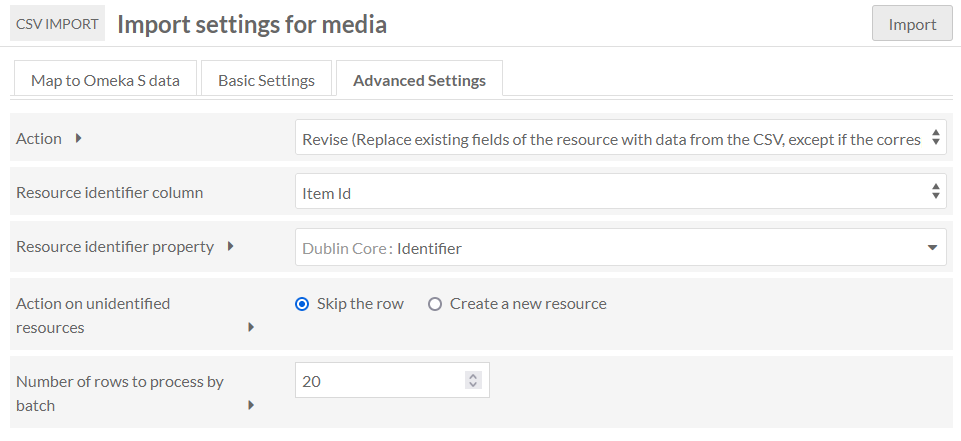The height and width of the screenshot is (441, 961).
Task: Switch to Basic Settings tab
Action: [x=267, y=80]
